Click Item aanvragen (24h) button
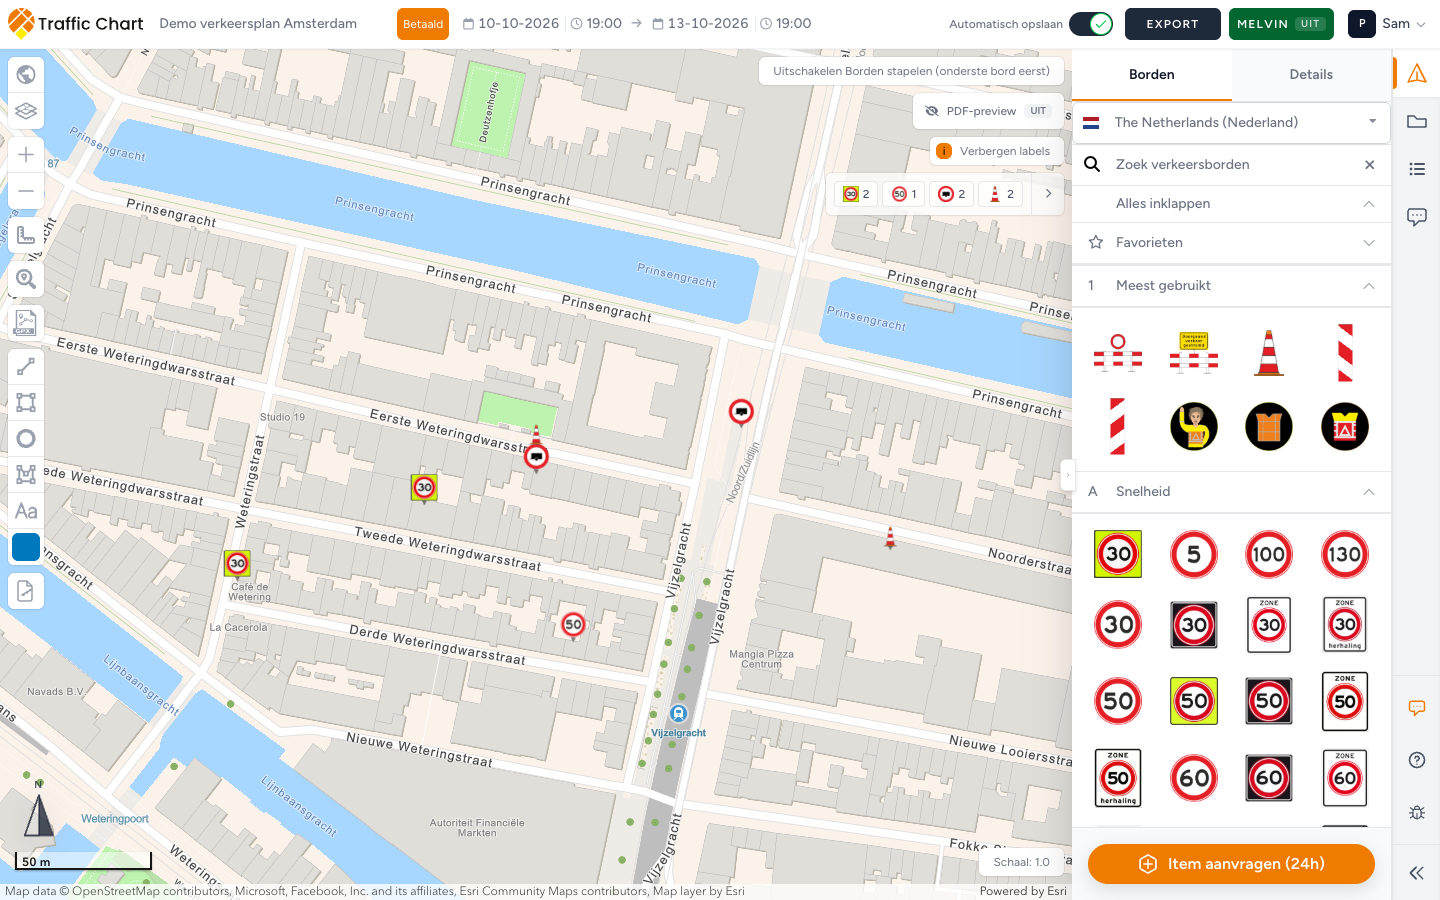 pos(1231,864)
